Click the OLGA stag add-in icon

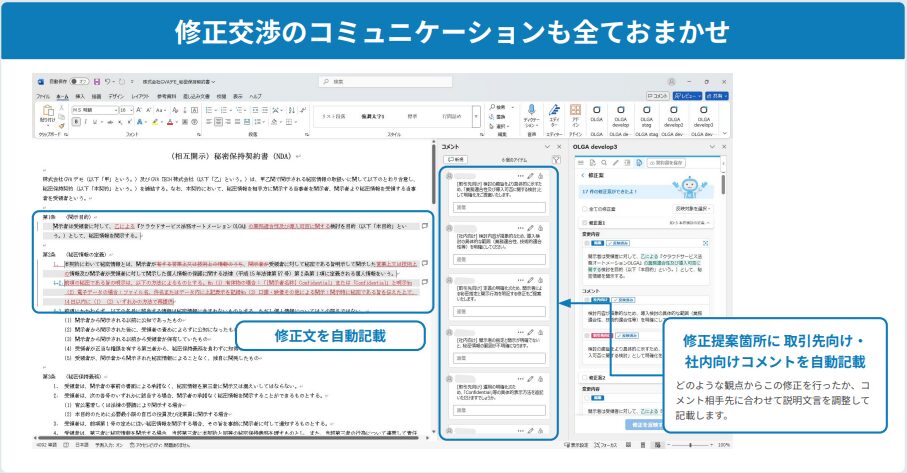[647, 110]
